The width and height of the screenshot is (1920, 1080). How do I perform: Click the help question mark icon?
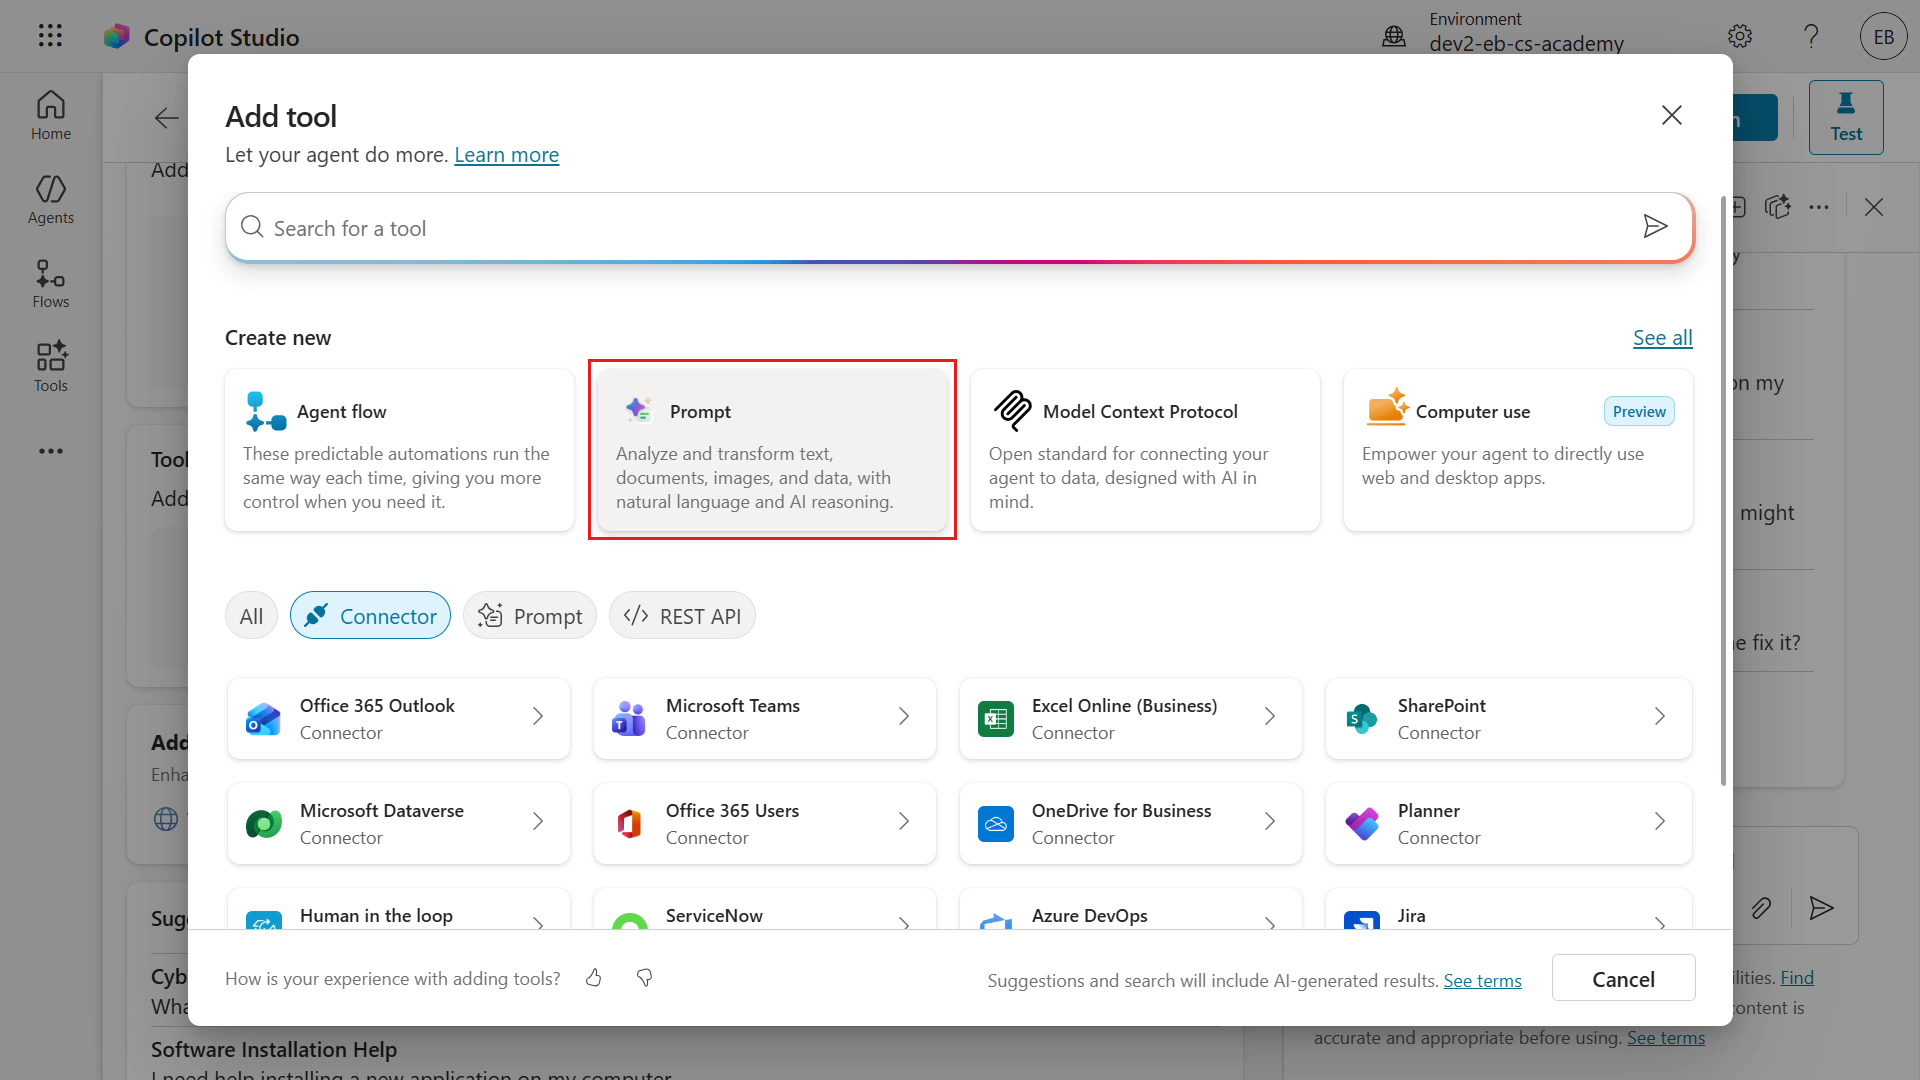[x=1811, y=37]
